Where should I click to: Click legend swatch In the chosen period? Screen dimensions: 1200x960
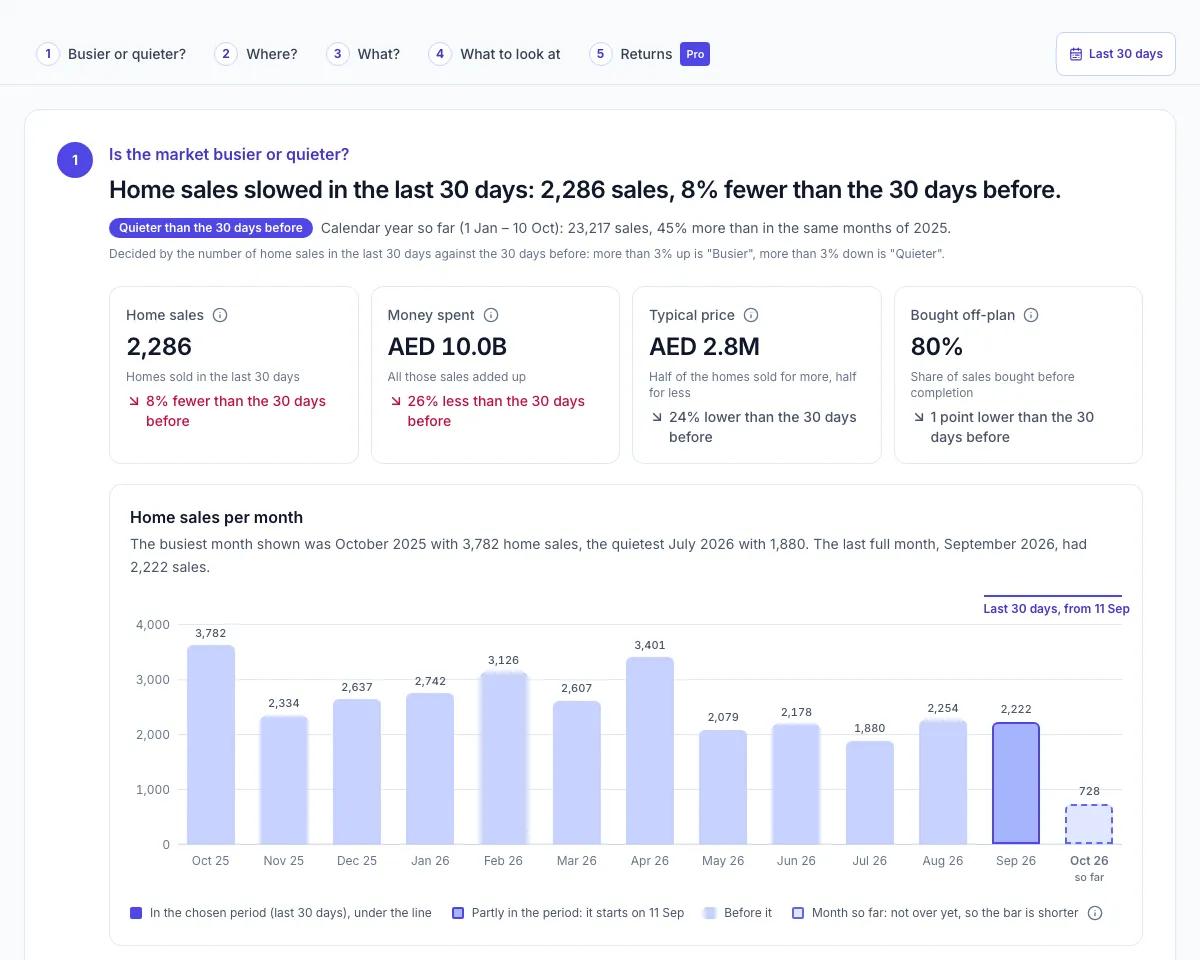[x=136, y=913]
